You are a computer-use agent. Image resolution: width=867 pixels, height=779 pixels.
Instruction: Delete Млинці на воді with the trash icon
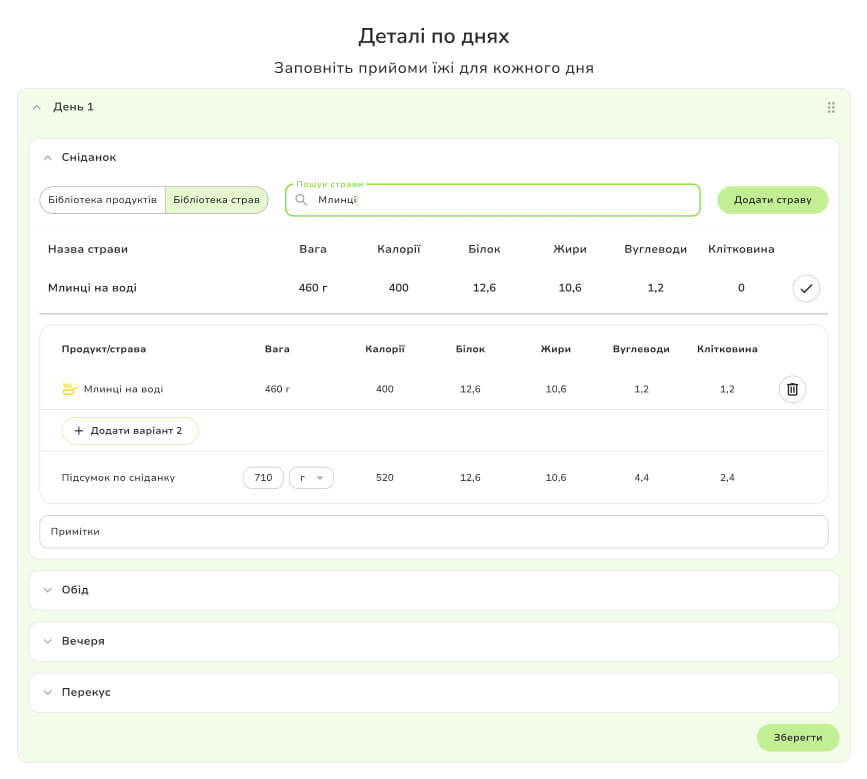(792, 389)
